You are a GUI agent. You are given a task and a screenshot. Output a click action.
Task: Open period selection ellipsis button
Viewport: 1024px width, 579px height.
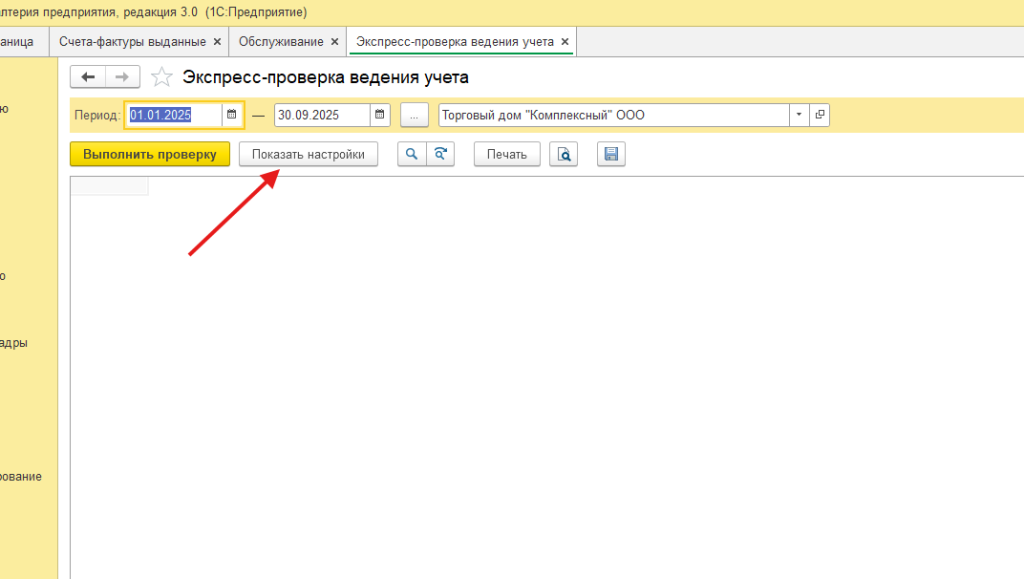[415, 115]
